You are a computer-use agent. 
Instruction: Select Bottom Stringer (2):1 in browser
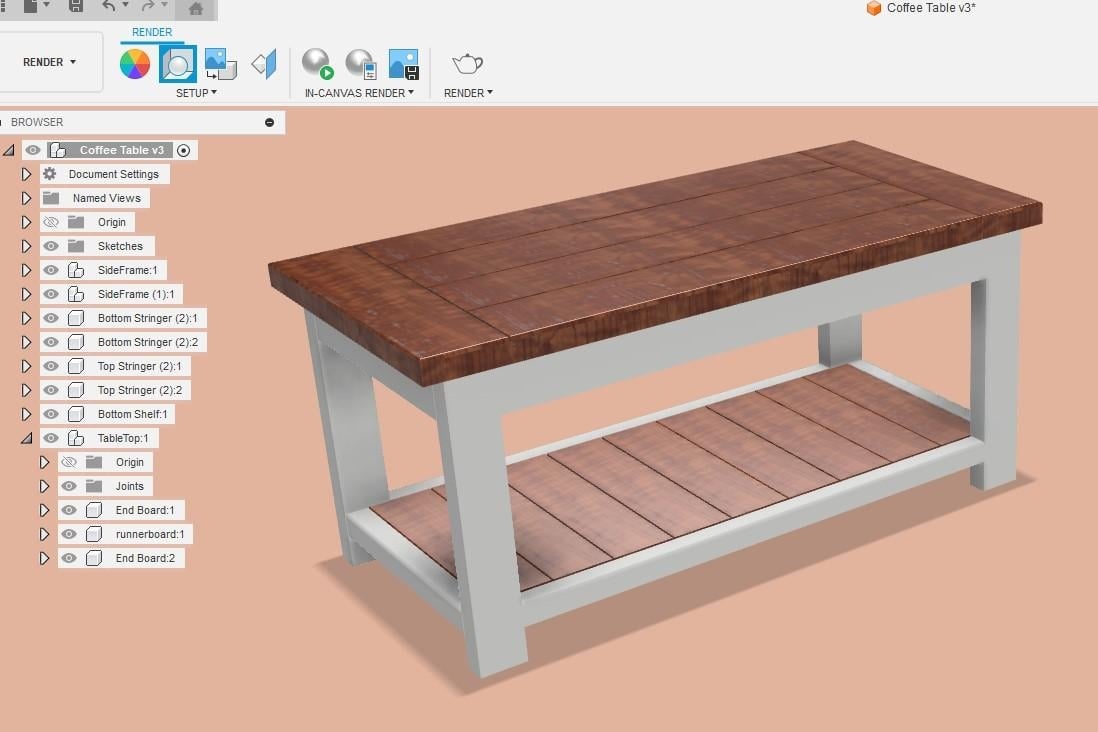(x=147, y=318)
